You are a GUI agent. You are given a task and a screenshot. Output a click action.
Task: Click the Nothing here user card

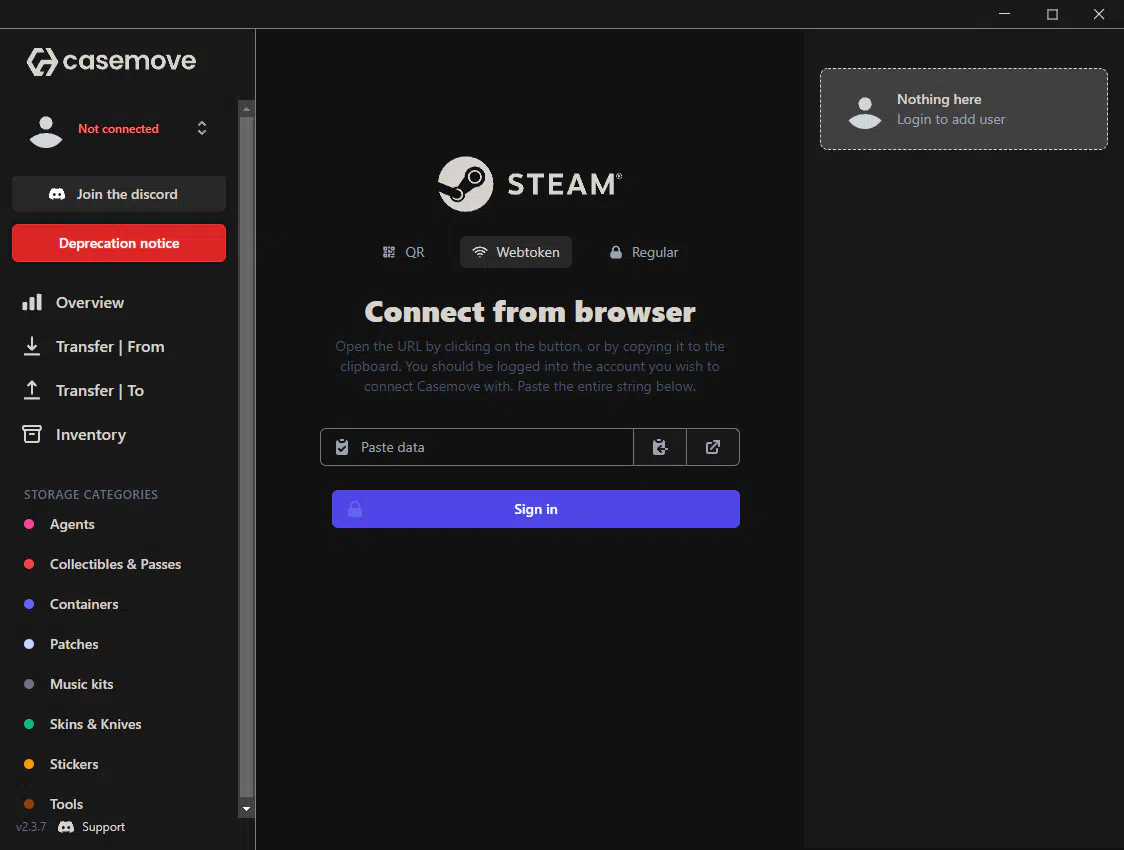click(x=963, y=109)
